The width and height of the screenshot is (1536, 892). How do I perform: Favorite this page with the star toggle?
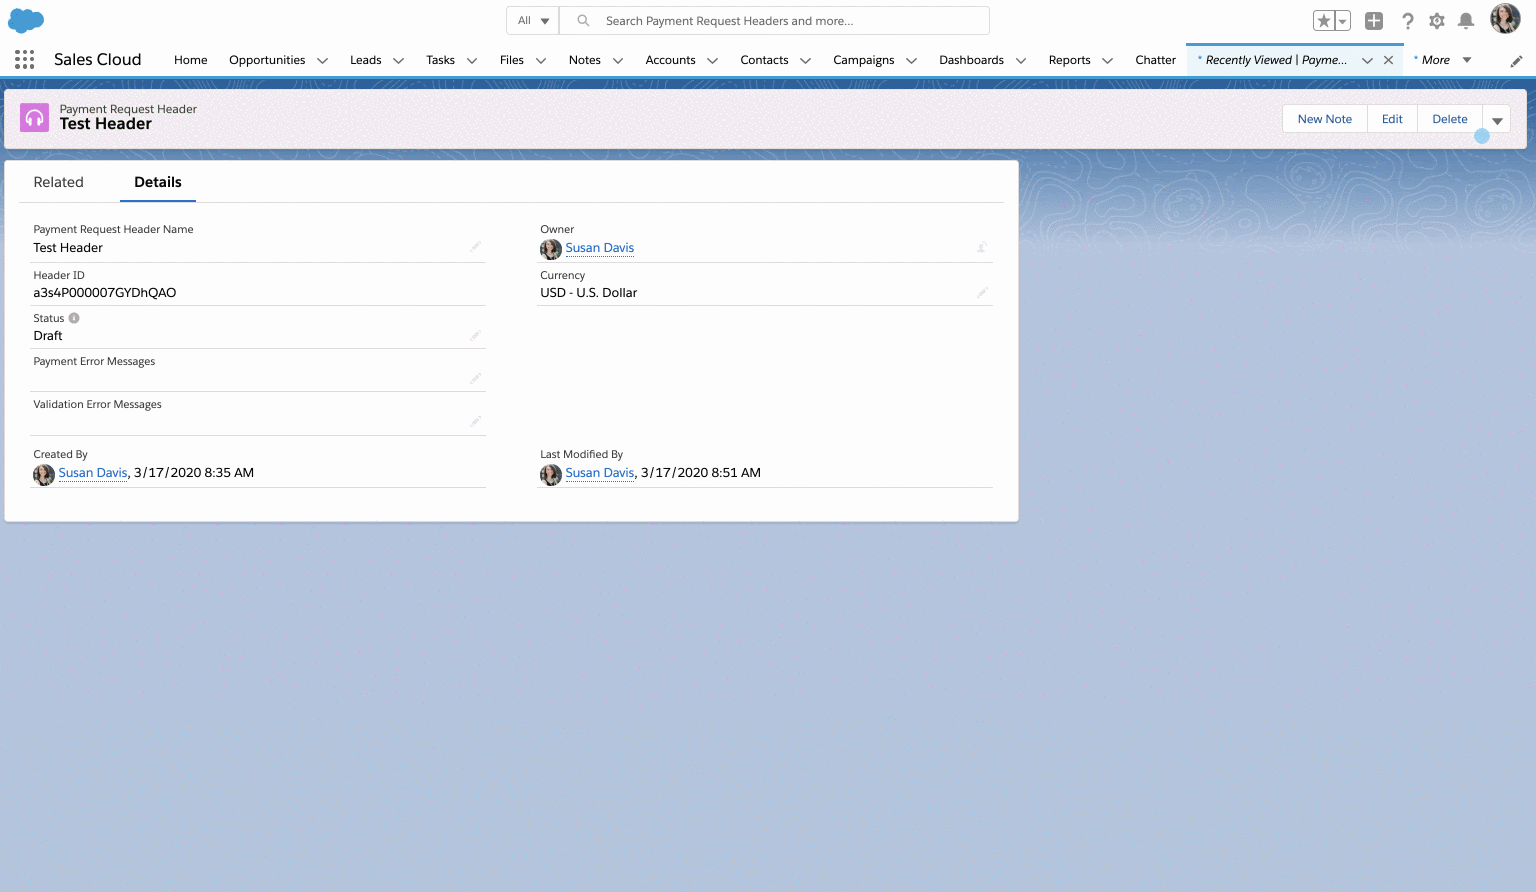[1325, 20]
